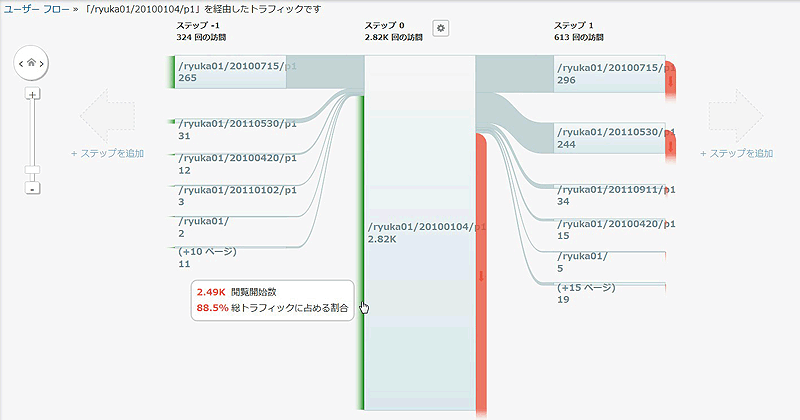Click the zoom slider handle

[x=32, y=170]
